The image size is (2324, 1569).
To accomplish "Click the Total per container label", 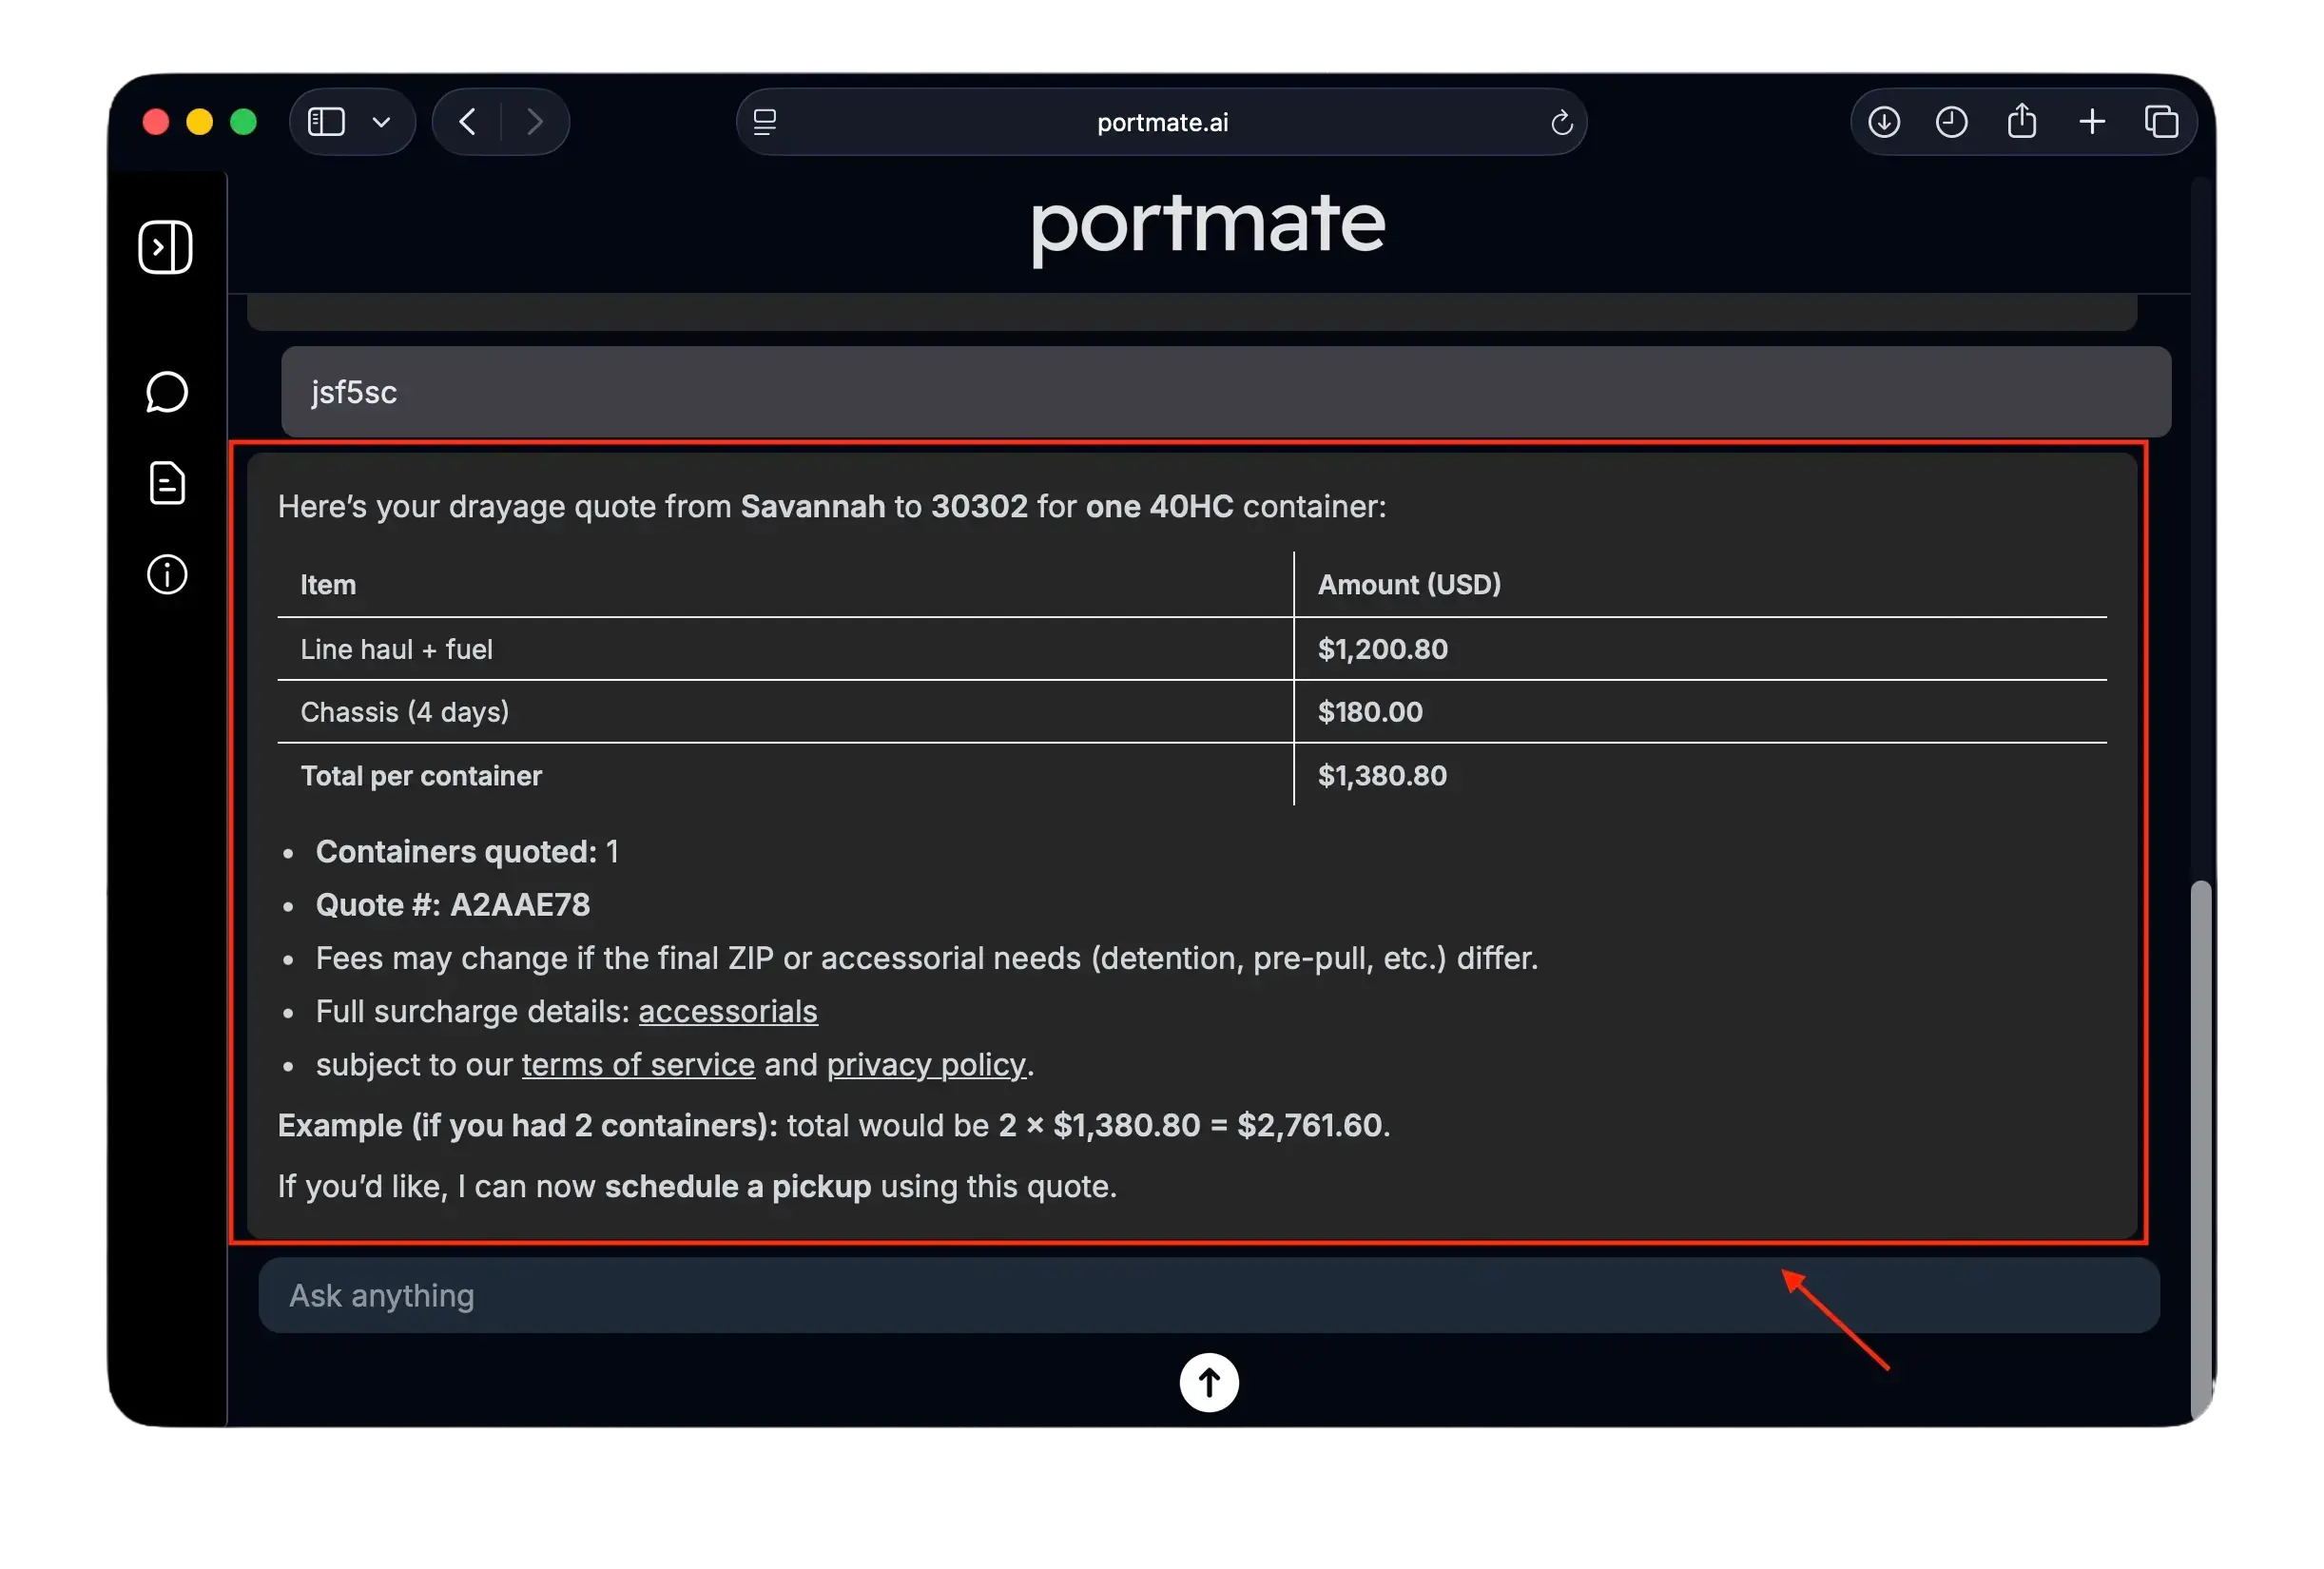I will point(421,775).
